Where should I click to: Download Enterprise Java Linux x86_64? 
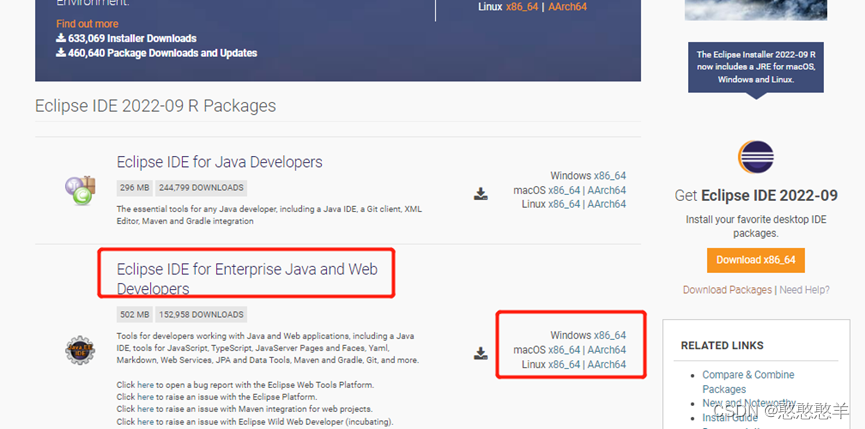tap(564, 364)
